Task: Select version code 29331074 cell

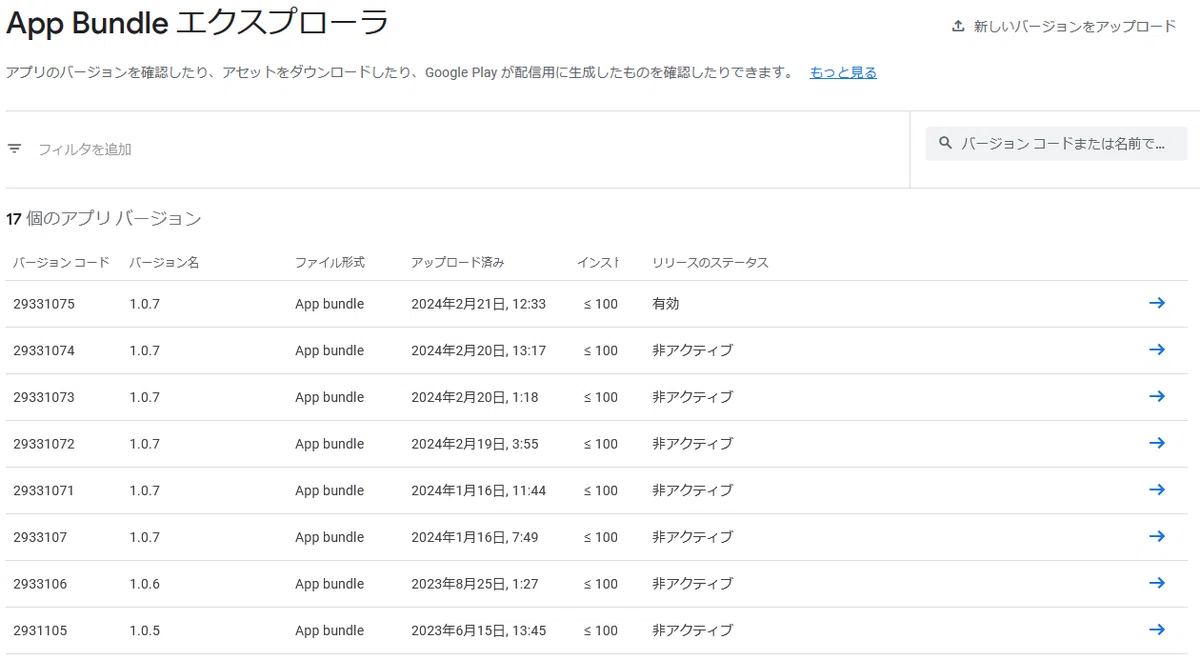Action: coord(44,351)
